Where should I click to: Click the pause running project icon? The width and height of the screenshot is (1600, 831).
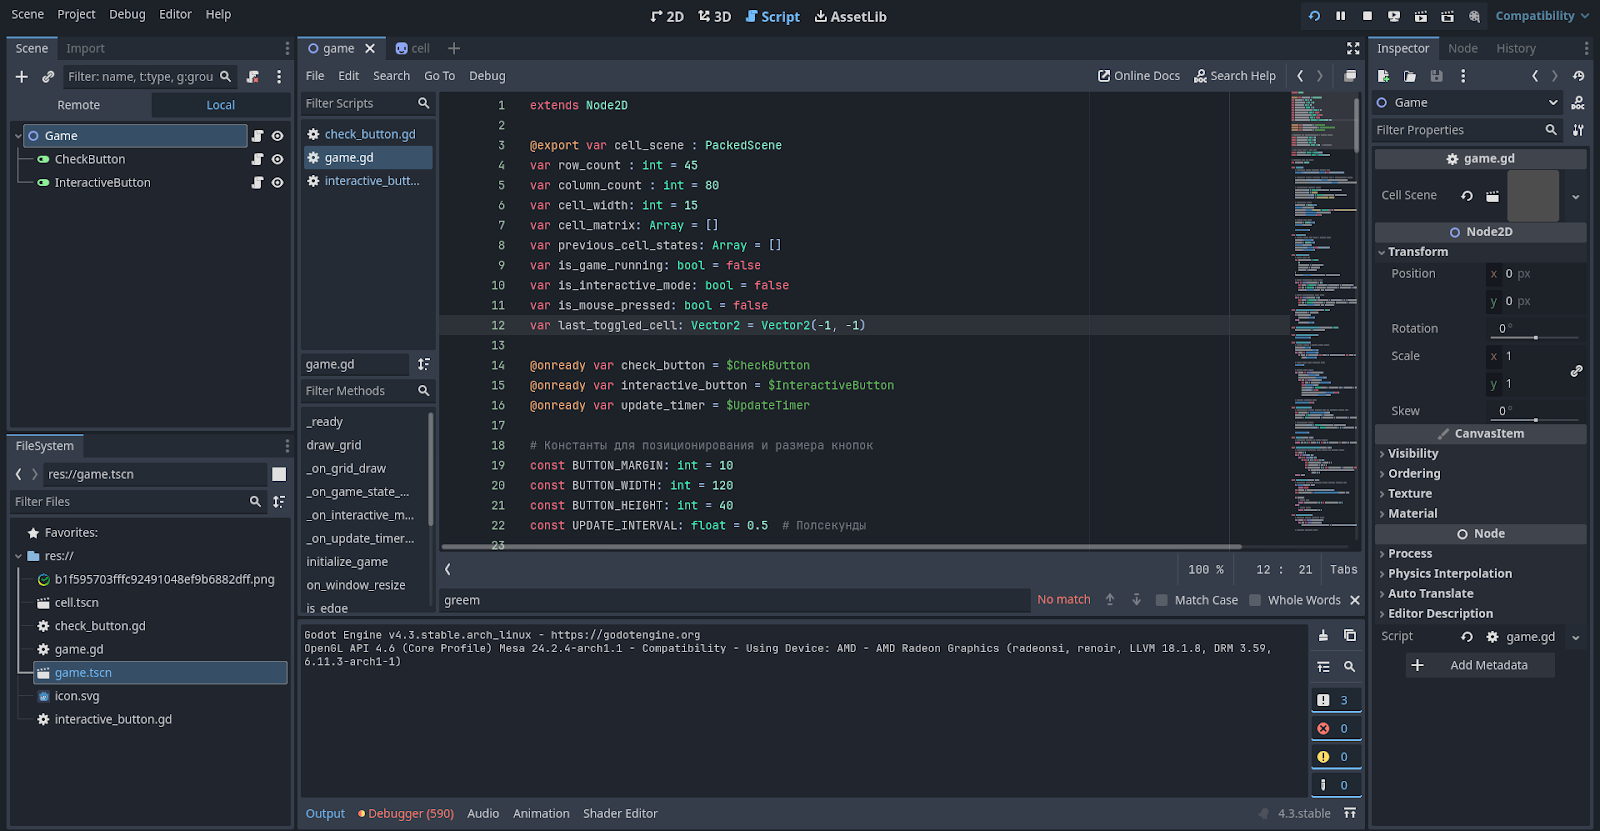pos(1340,16)
